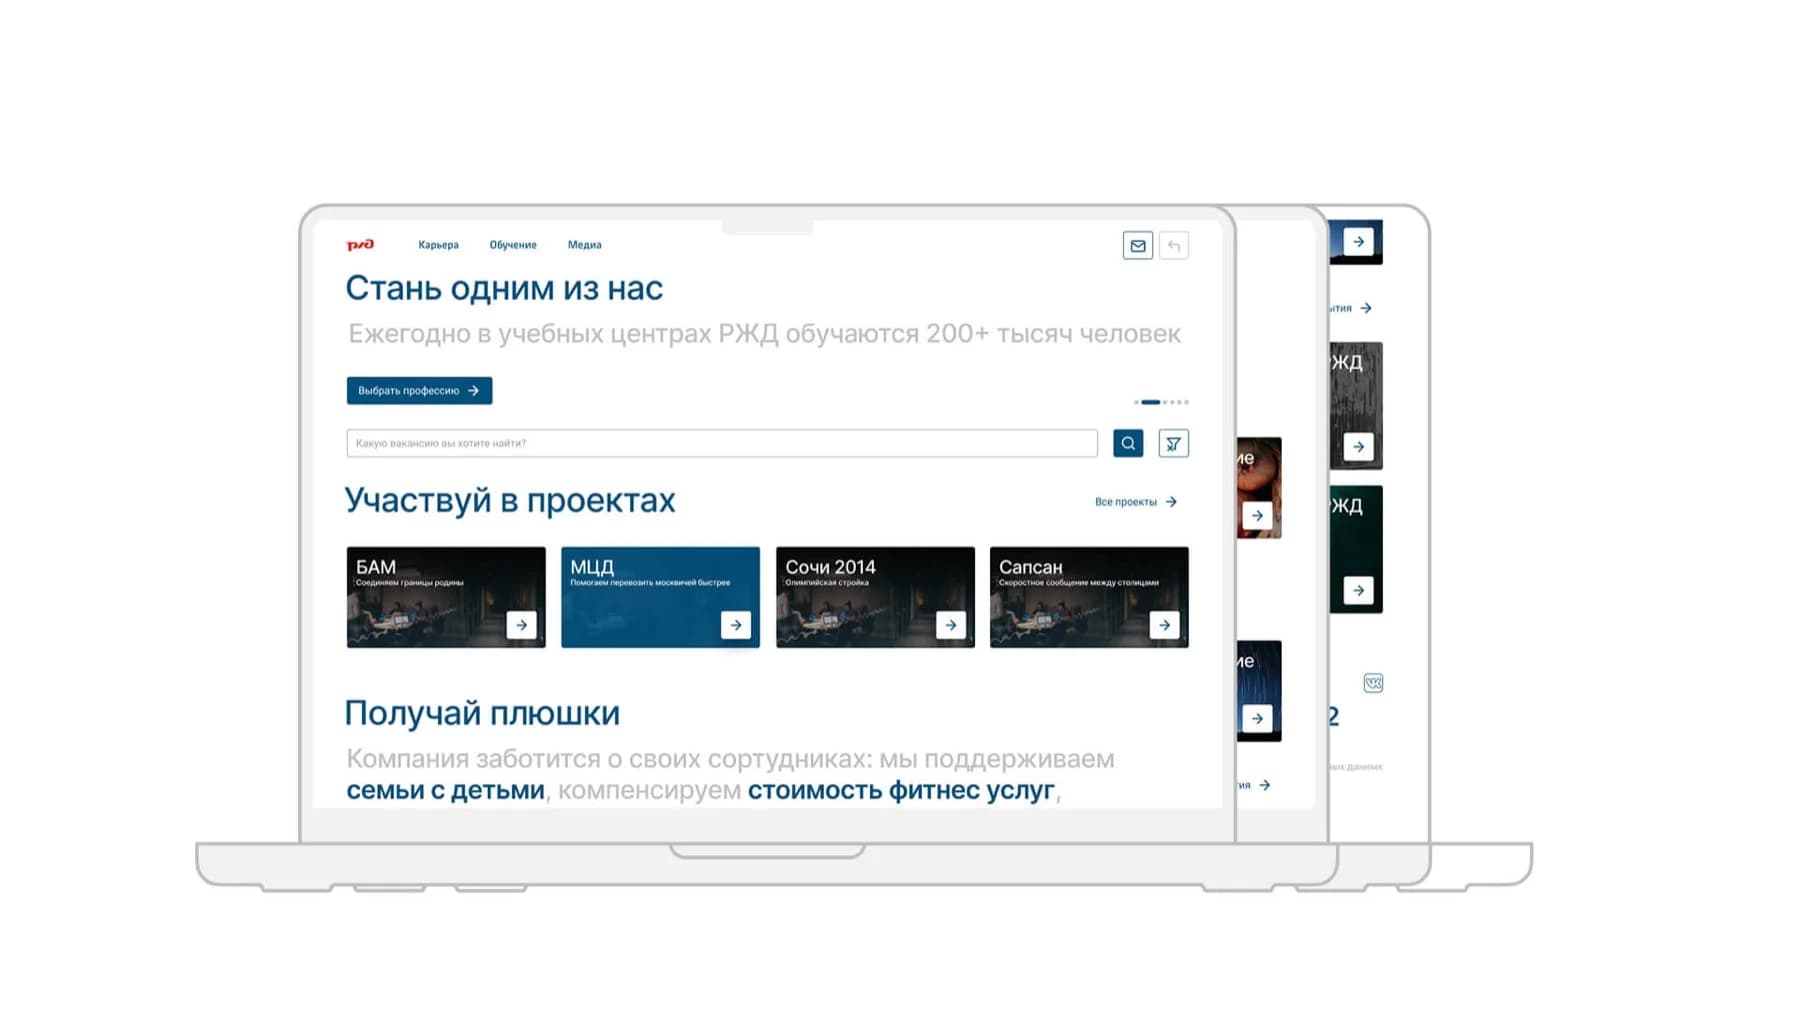1800x1012 pixels.
Task: Follow the Все проекты link
Action: coord(1135,502)
